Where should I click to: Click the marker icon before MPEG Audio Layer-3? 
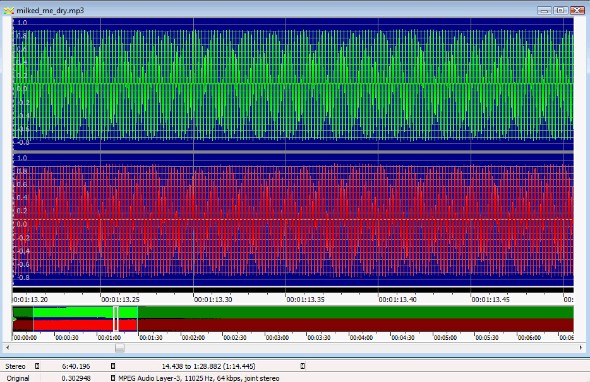113,378
